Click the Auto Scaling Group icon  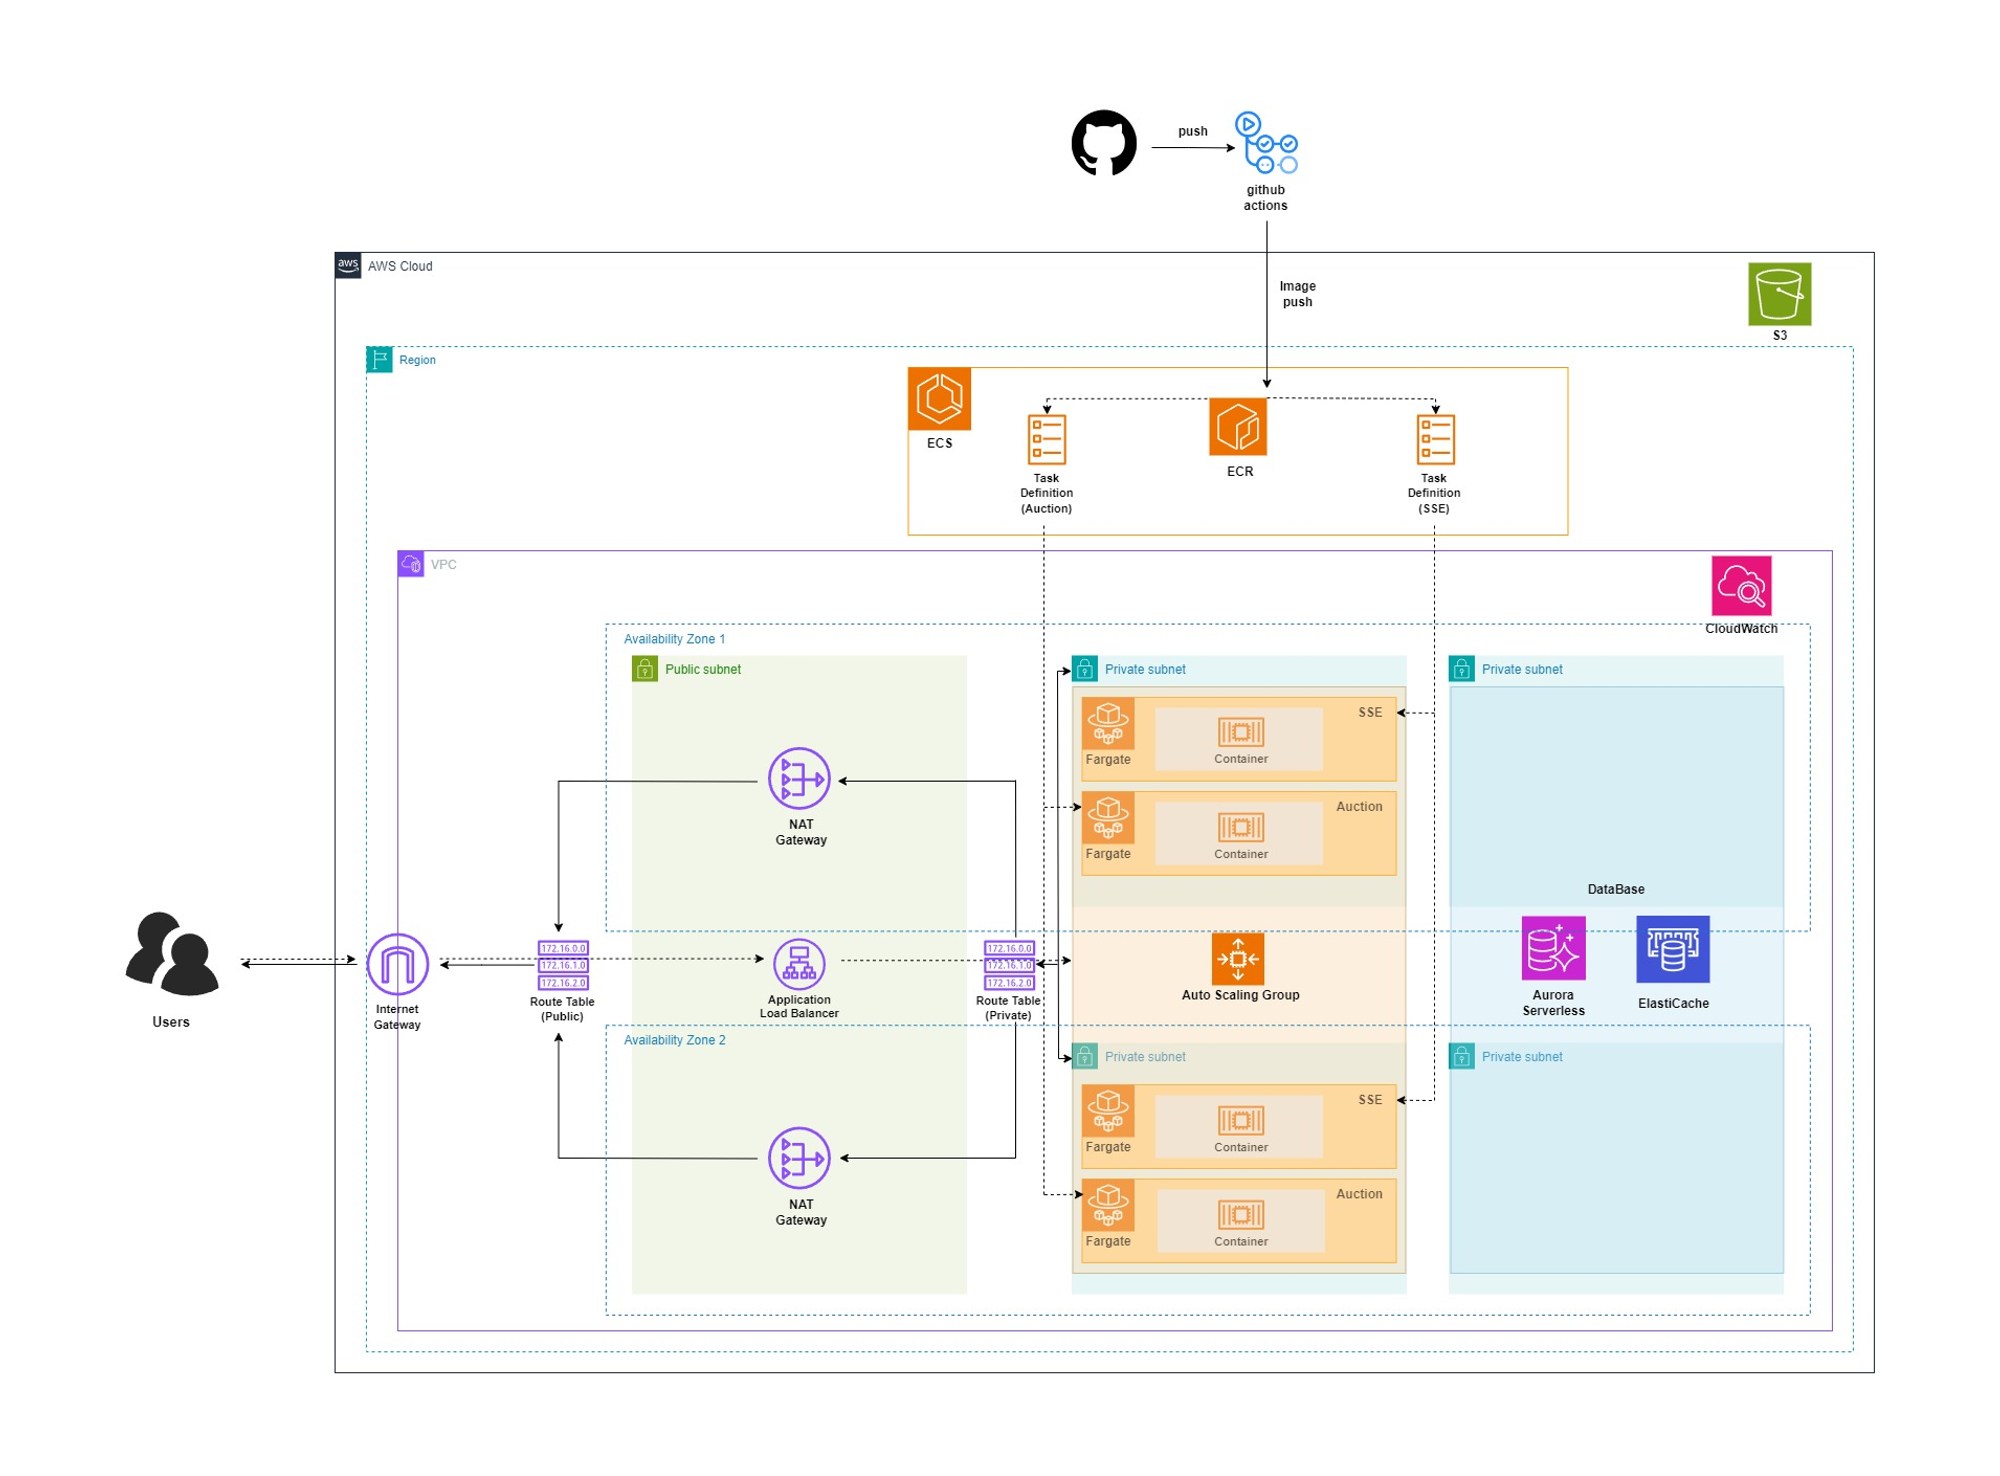pyautogui.click(x=1238, y=959)
